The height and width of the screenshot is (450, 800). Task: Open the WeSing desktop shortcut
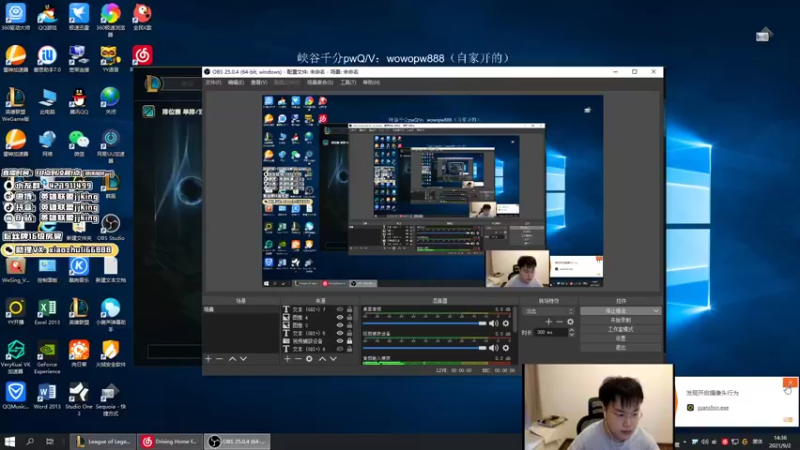[15, 270]
